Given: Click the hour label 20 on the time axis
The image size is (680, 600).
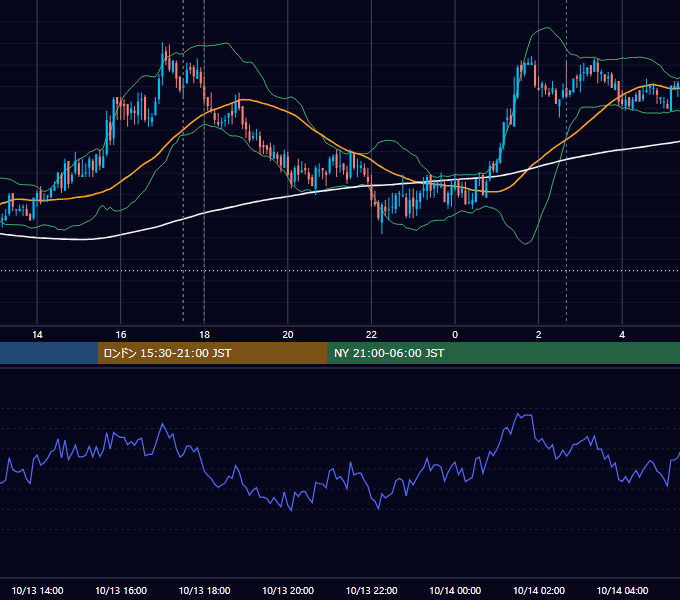Looking at the screenshot, I should 288,335.
